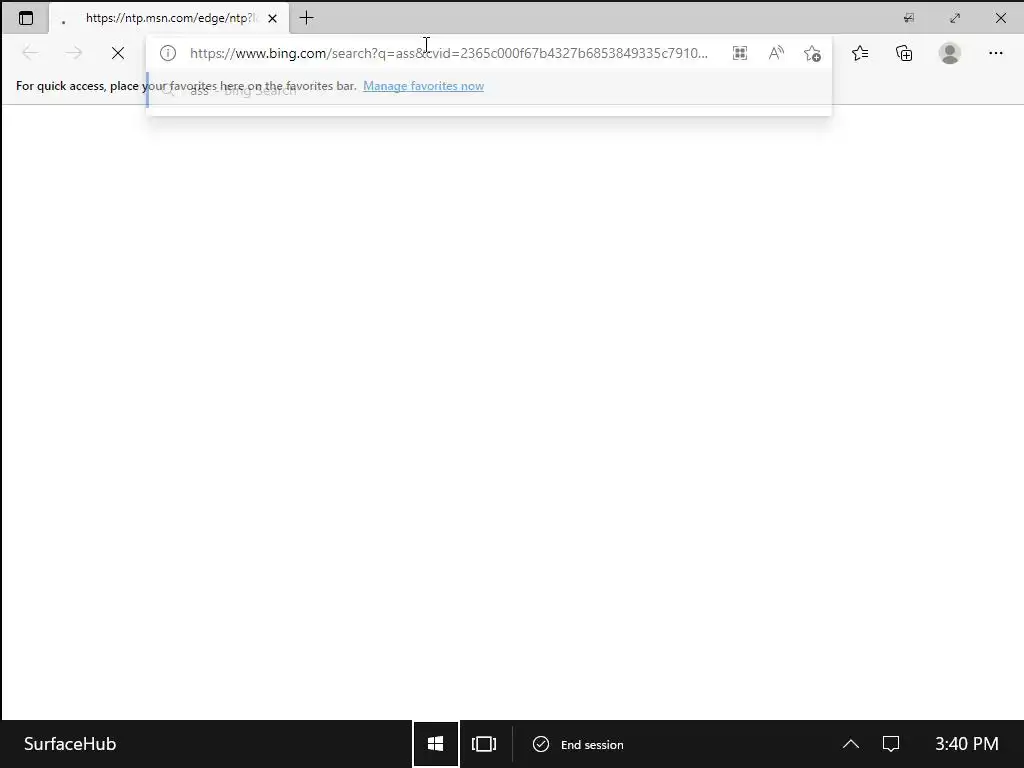1024x768 pixels.
Task: Open the vertical tabs panel icon
Action: (x=25, y=18)
